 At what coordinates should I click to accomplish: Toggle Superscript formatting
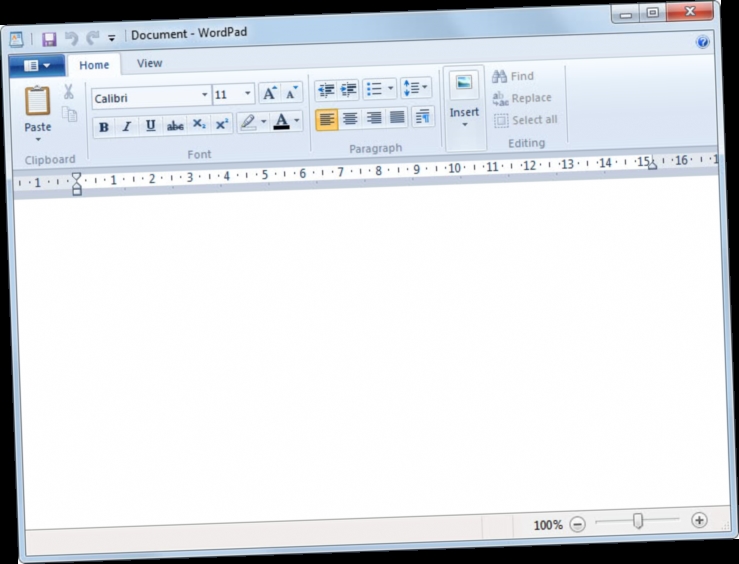click(x=222, y=124)
